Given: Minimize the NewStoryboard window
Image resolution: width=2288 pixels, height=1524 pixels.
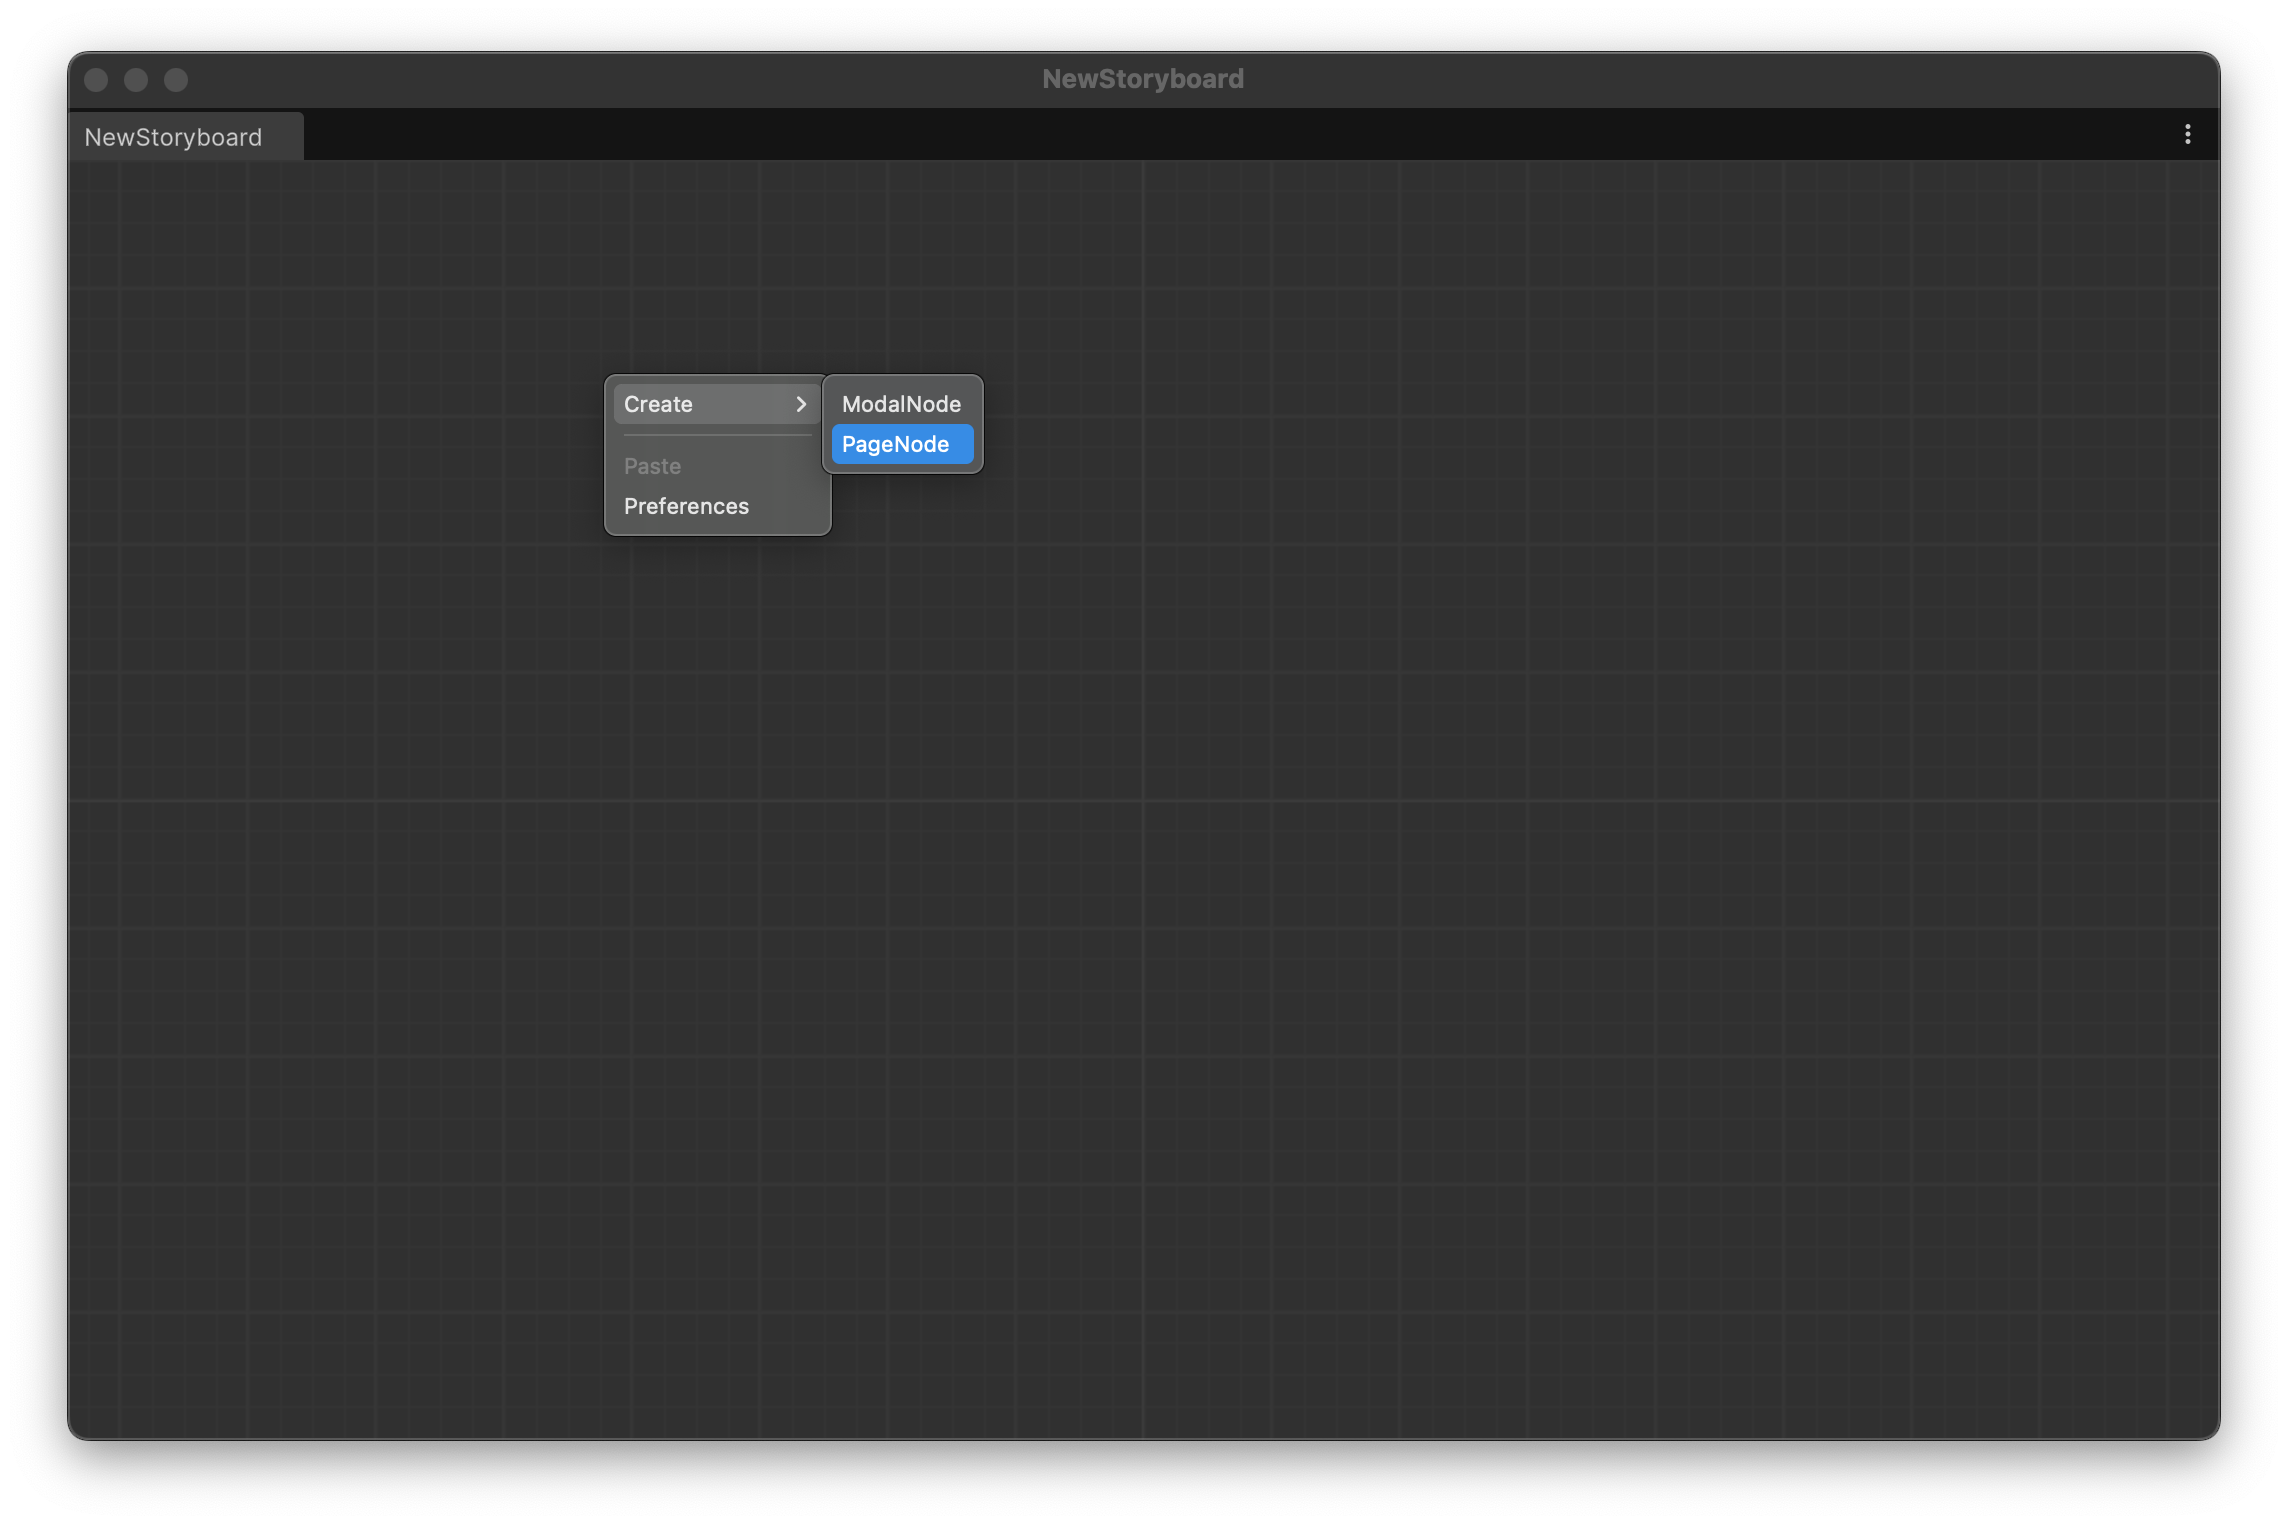Looking at the screenshot, I should click(x=136, y=80).
